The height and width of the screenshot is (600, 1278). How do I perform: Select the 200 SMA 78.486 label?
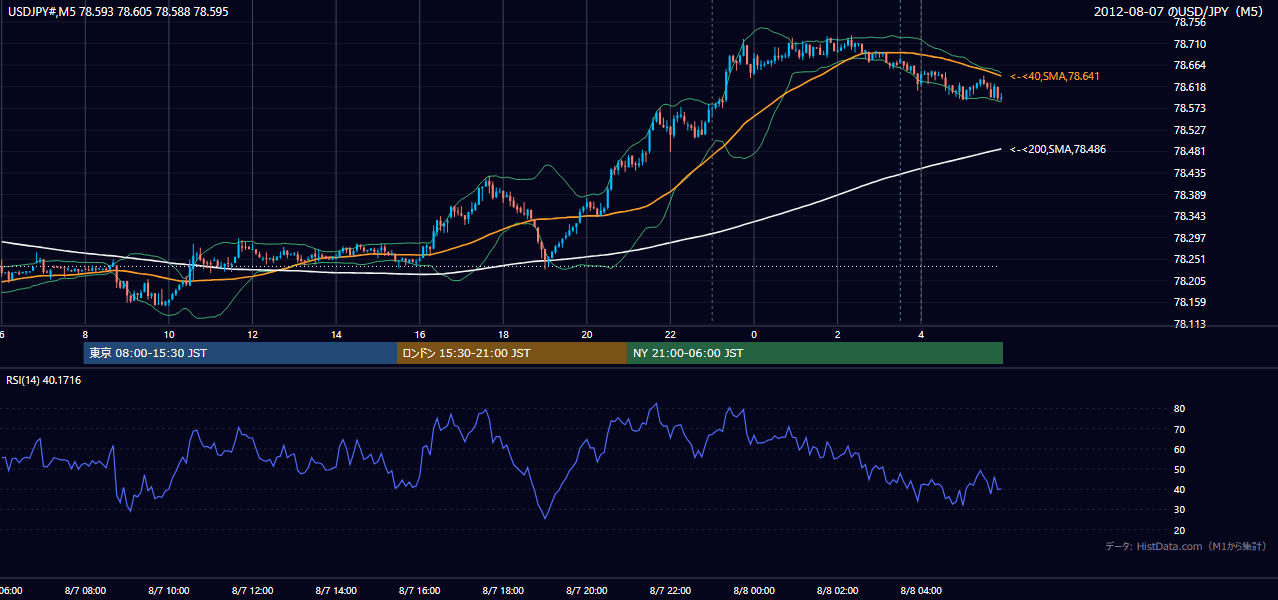[x=1058, y=149]
